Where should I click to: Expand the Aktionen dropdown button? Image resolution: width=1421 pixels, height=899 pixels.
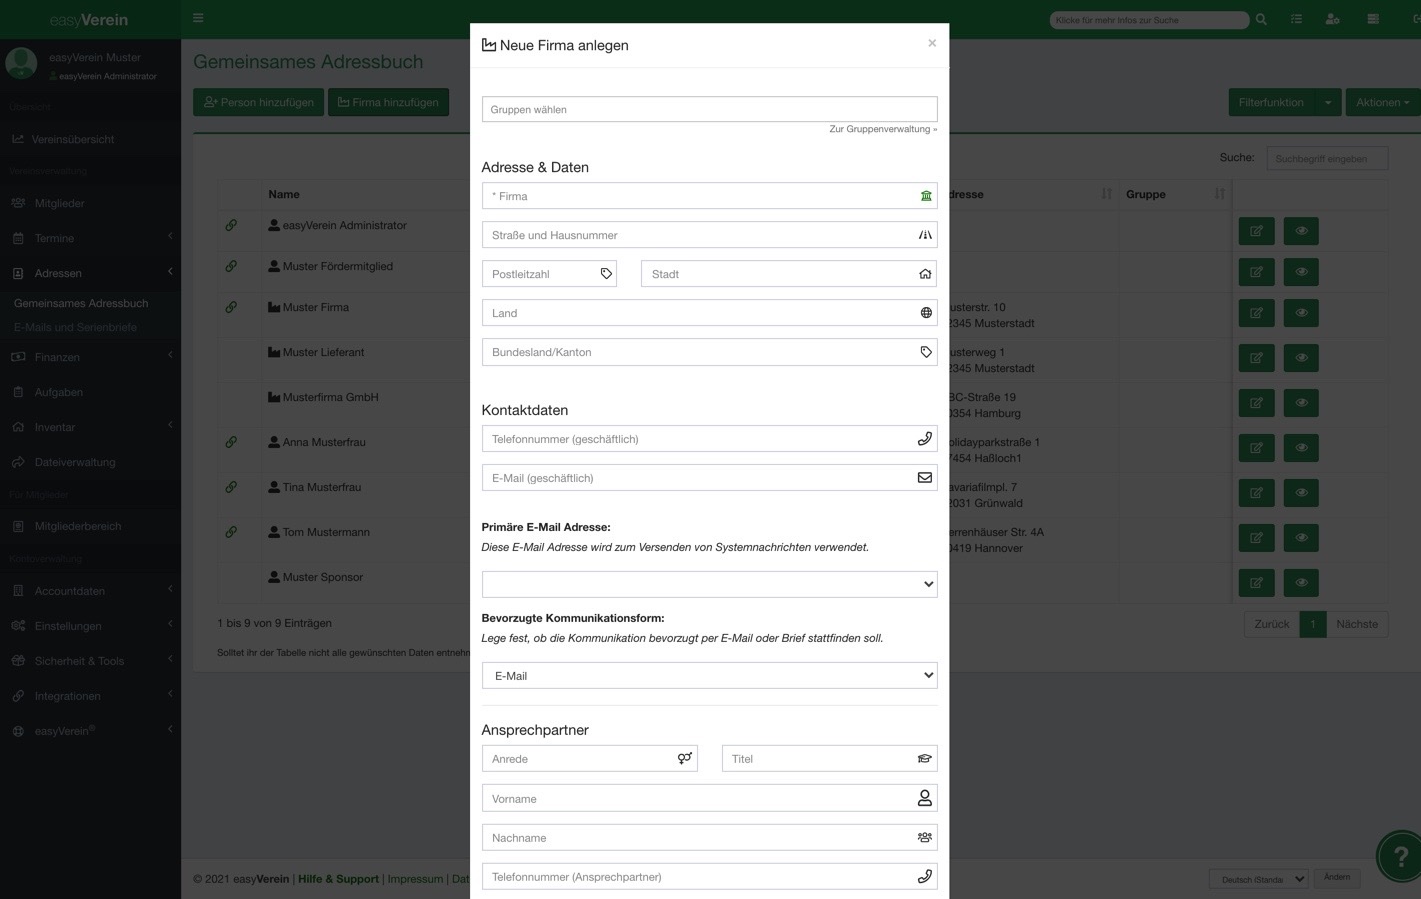click(1382, 102)
